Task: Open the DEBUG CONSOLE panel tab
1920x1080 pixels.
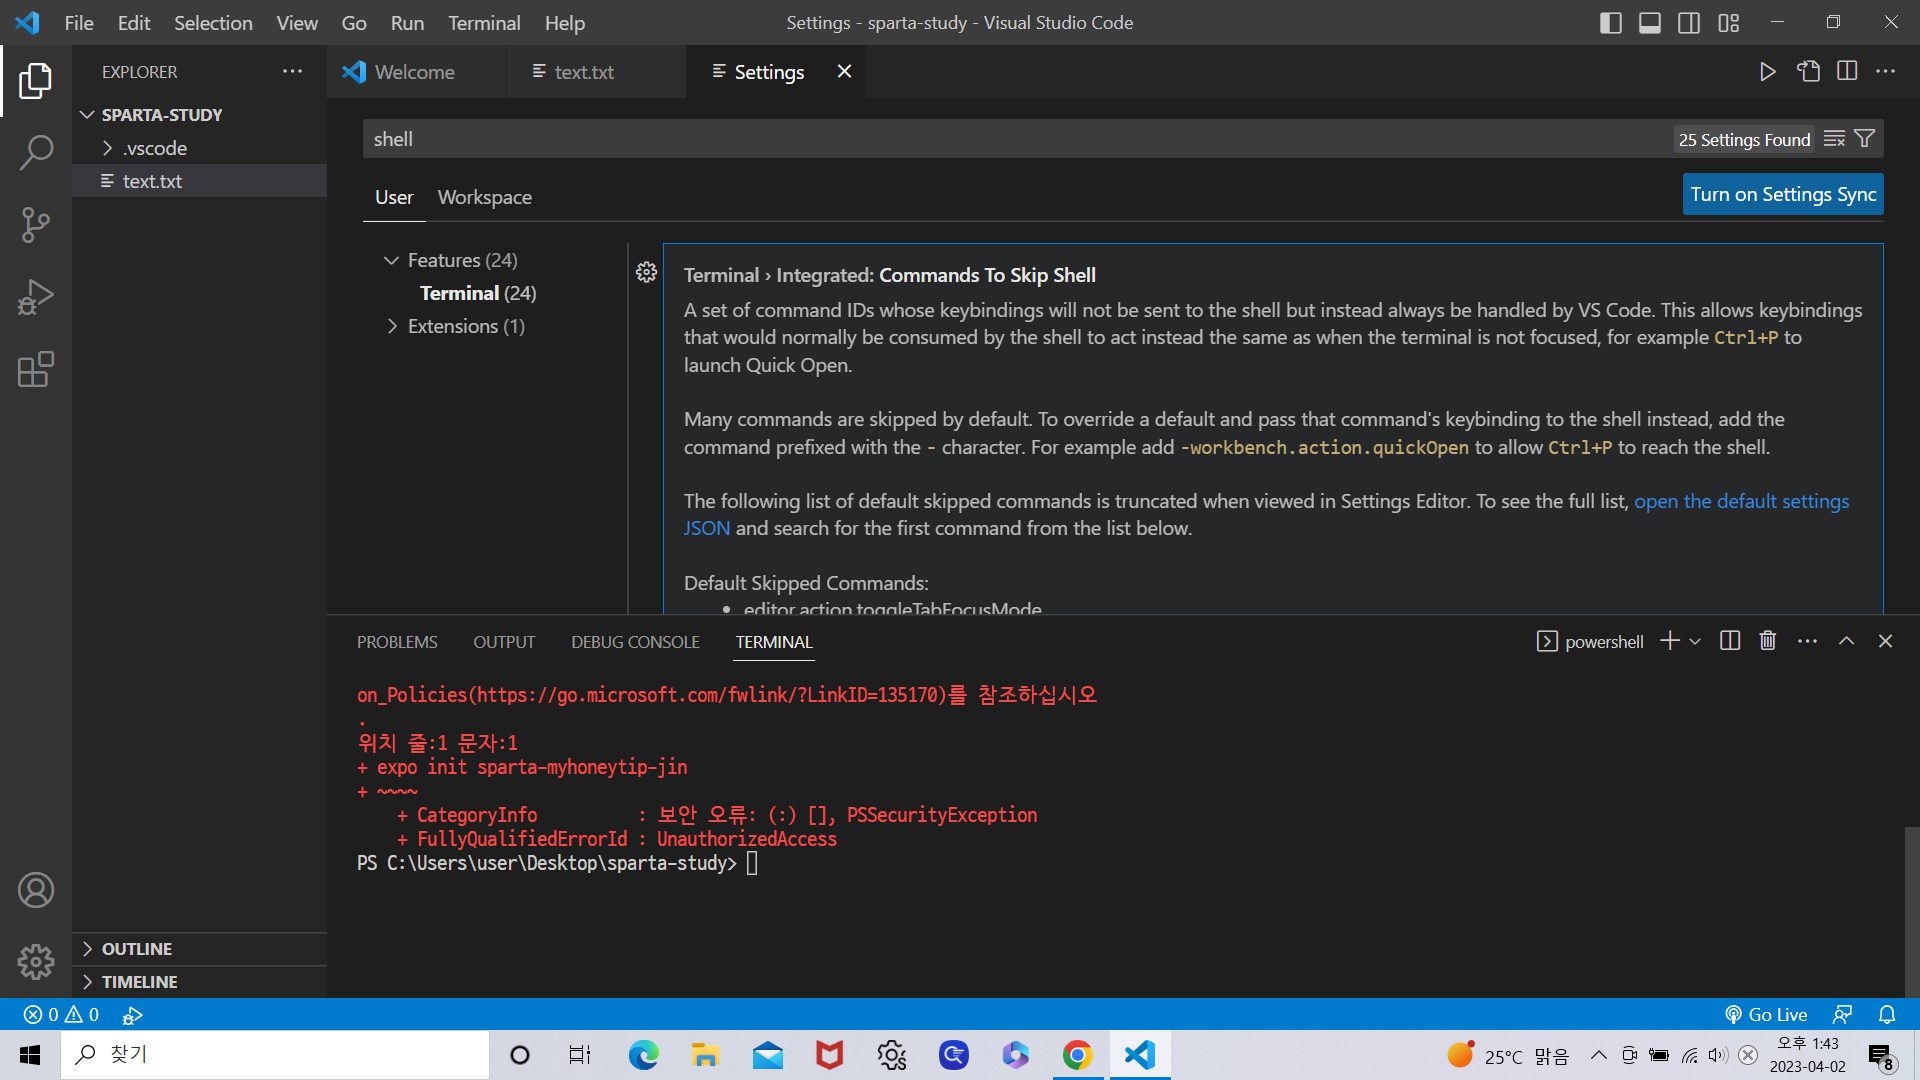Action: tap(635, 642)
